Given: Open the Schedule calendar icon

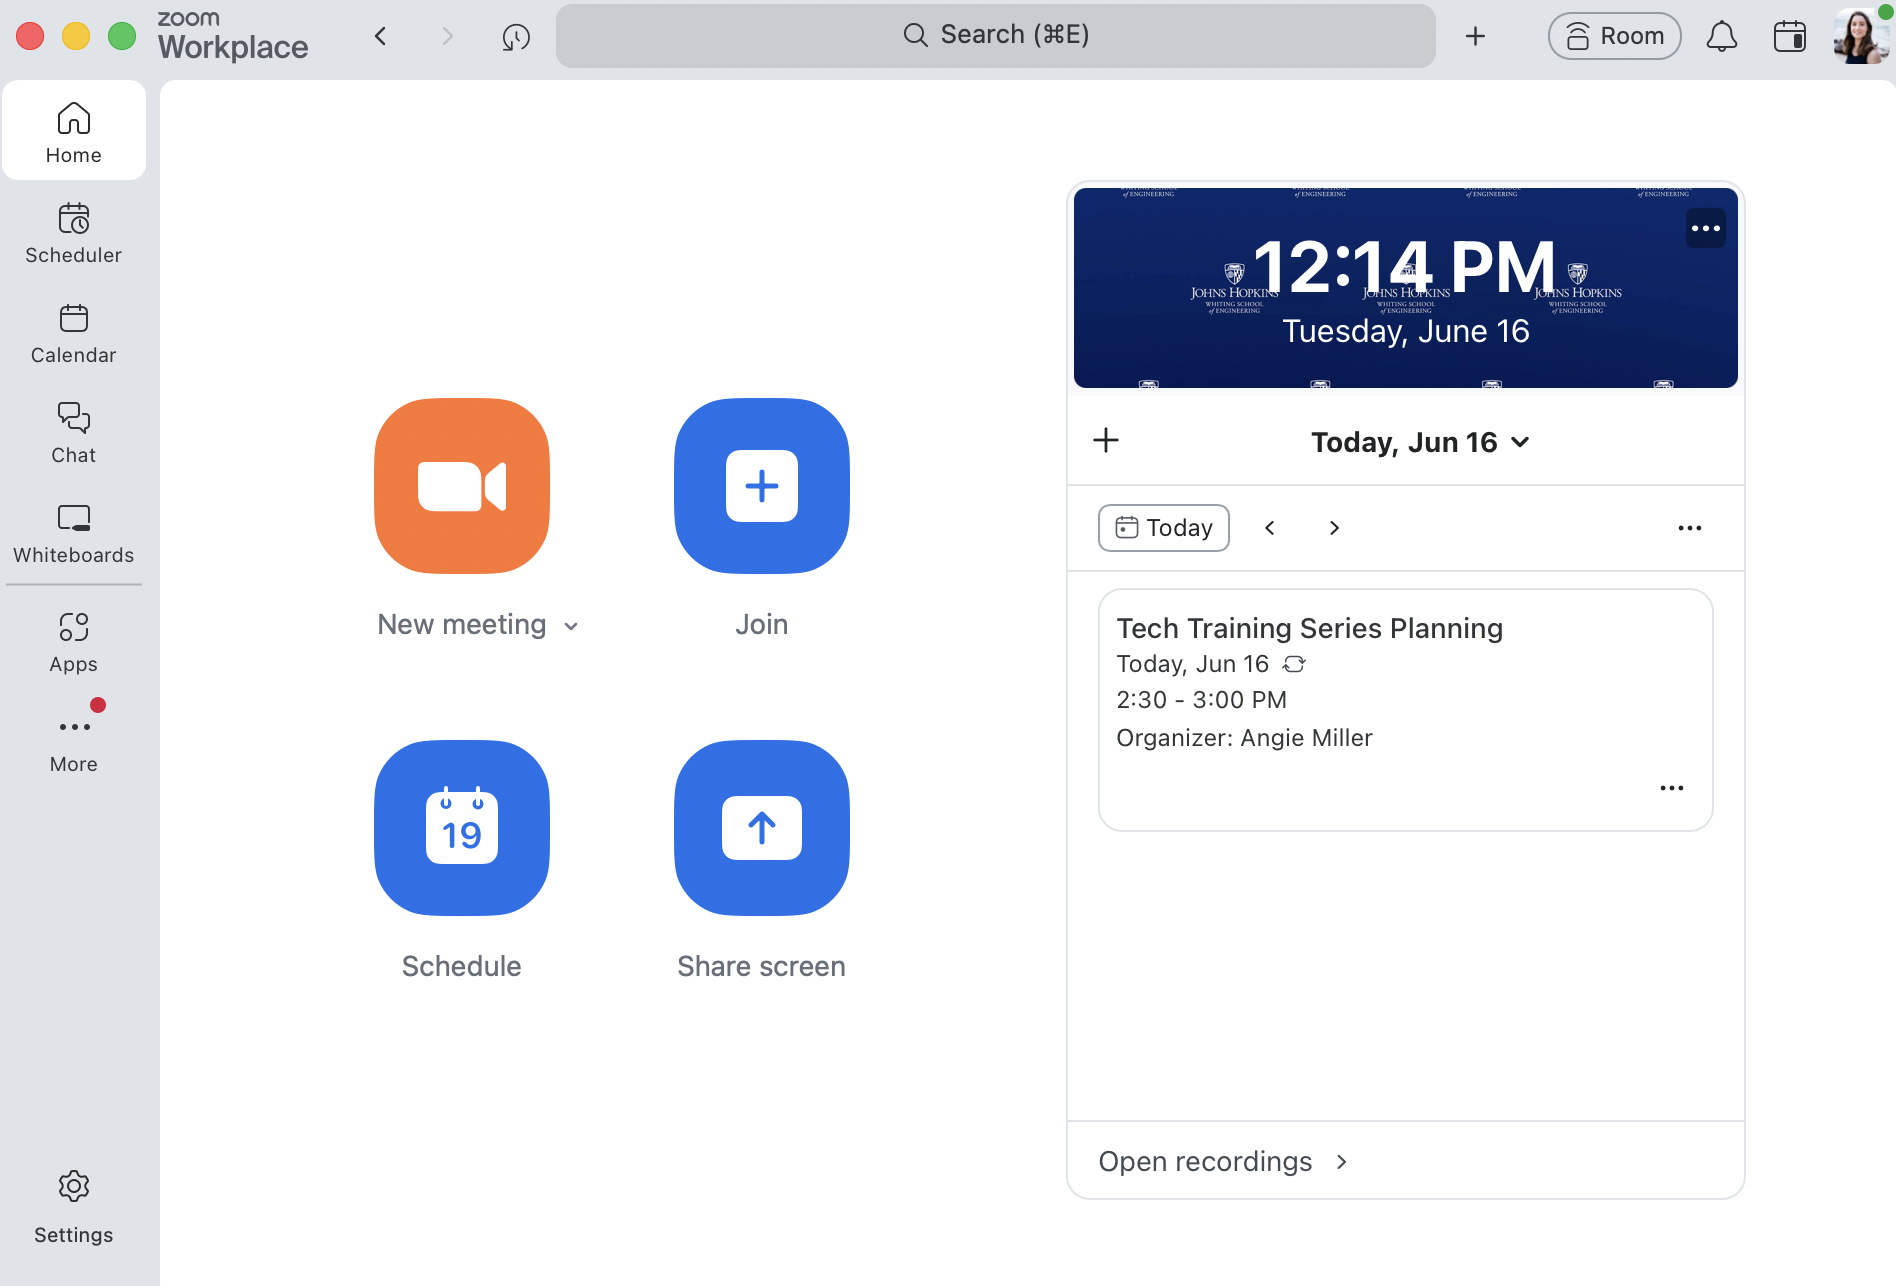Looking at the screenshot, I should click(462, 828).
